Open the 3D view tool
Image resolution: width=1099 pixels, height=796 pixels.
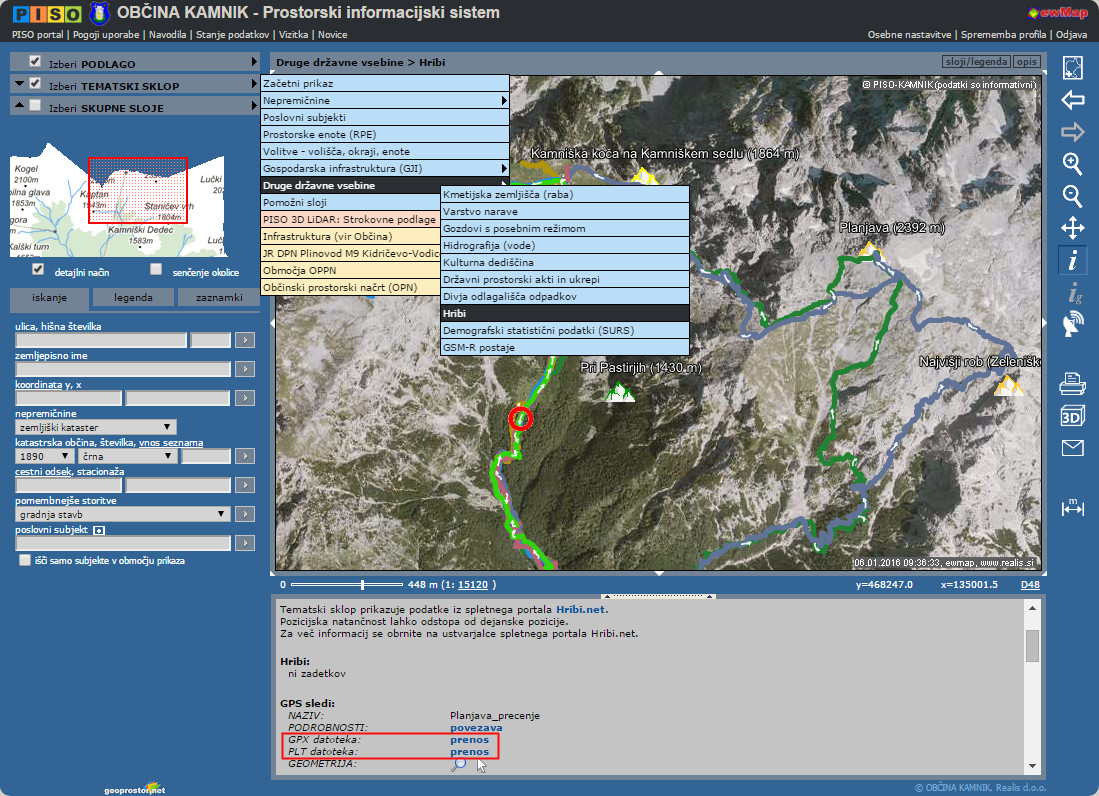1072,415
